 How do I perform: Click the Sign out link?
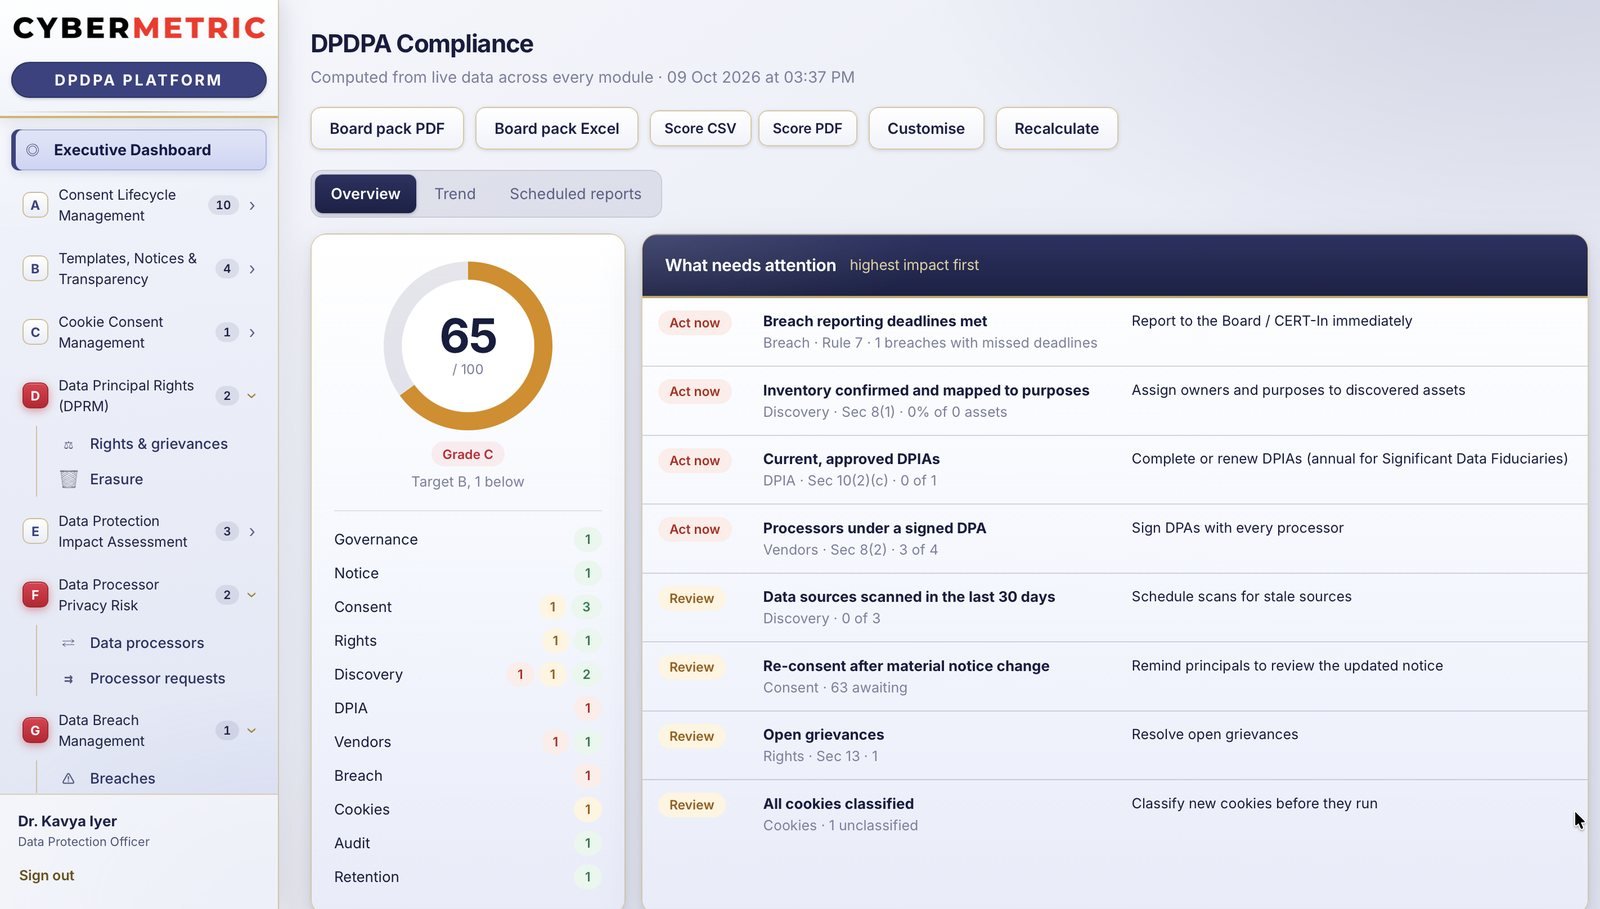click(47, 875)
